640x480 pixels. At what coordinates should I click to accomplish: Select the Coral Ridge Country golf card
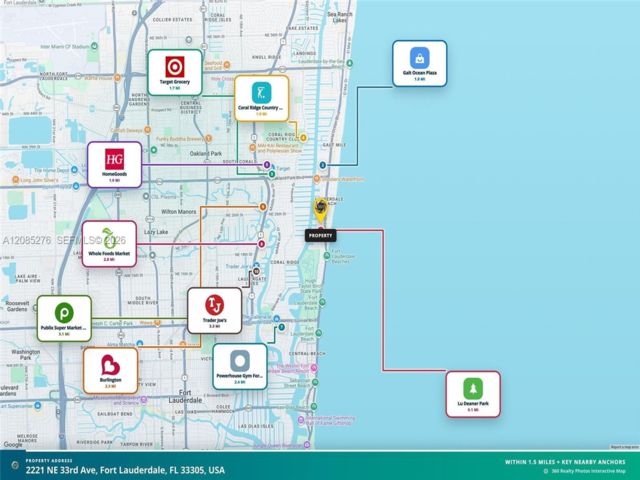tap(262, 98)
